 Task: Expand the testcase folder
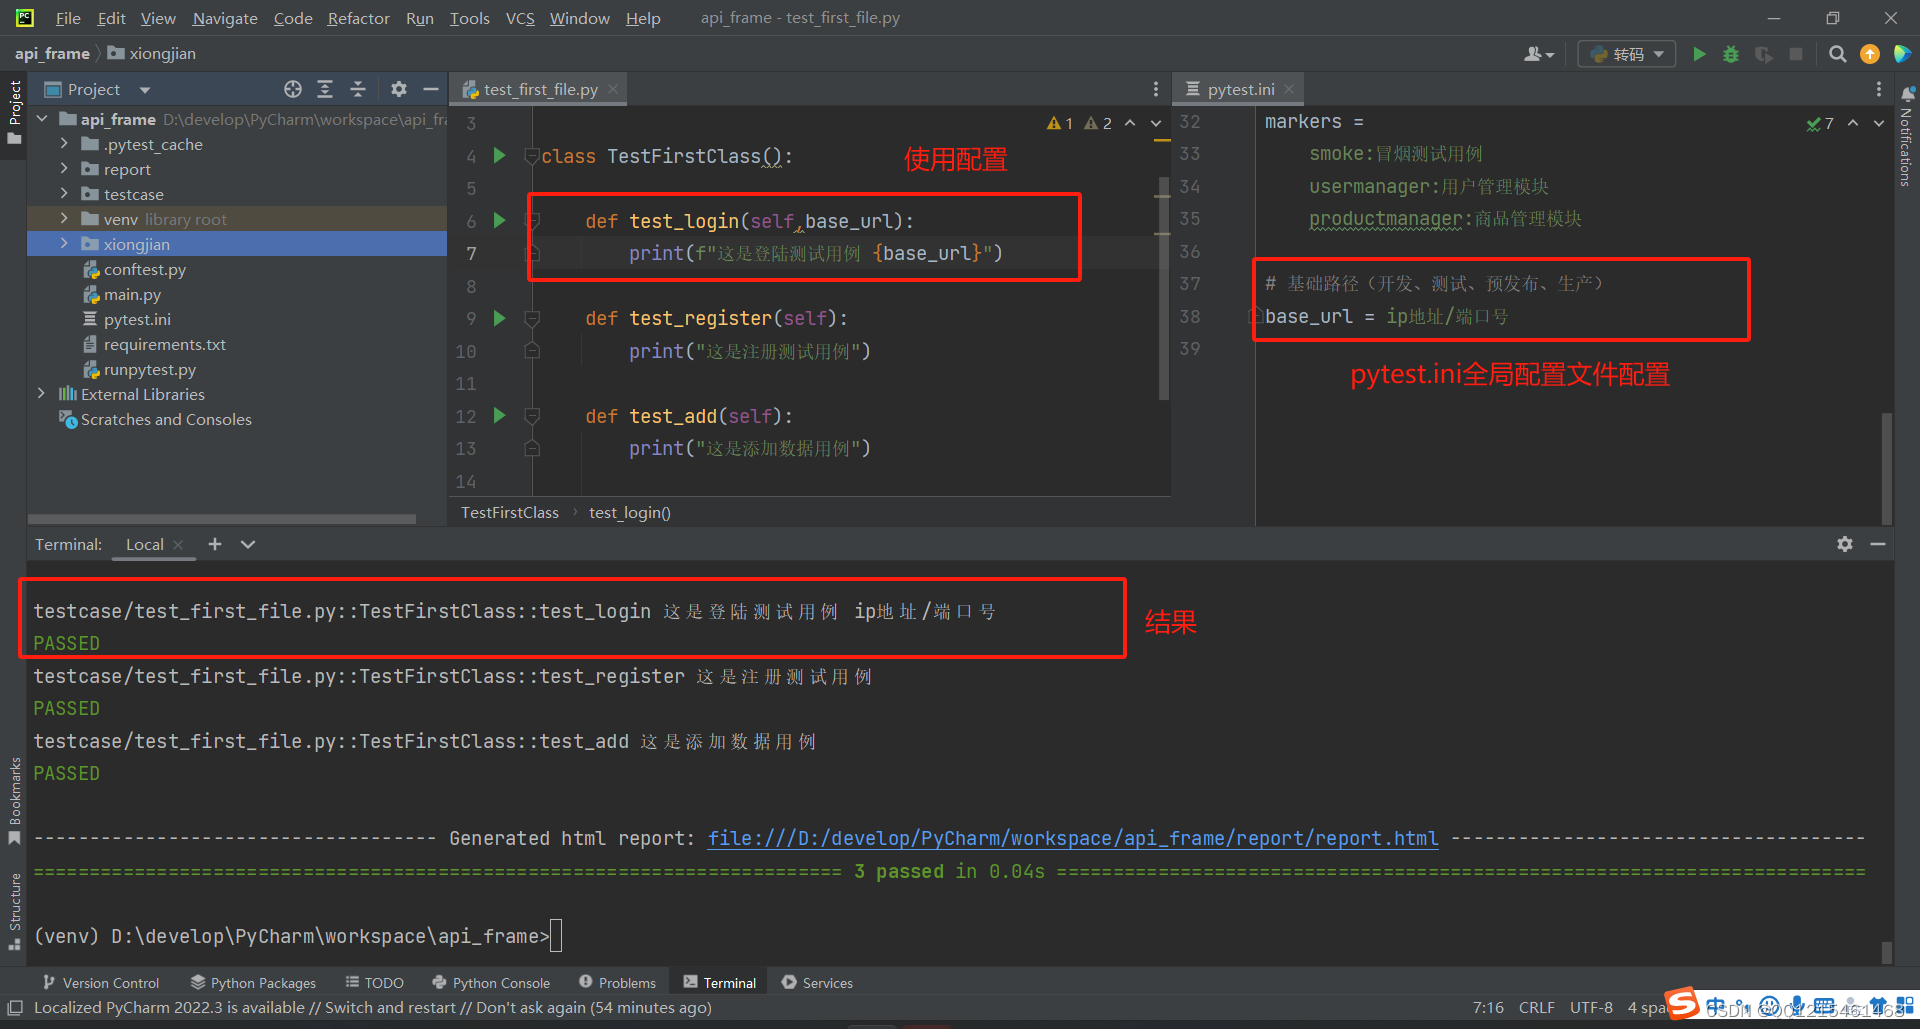tap(64, 194)
